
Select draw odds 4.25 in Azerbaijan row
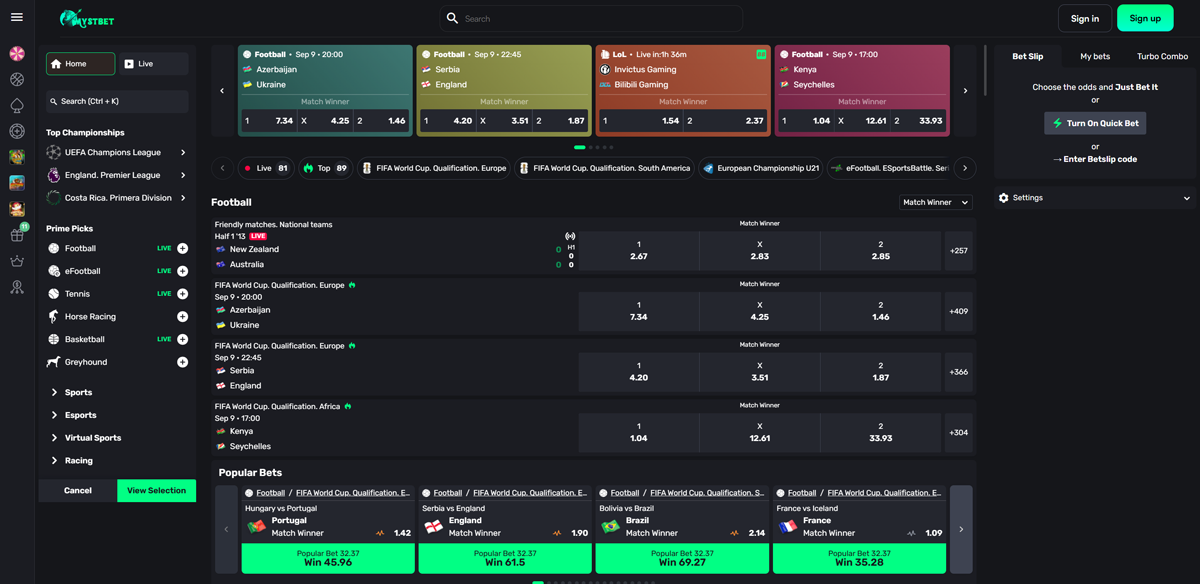click(x=760, y=311)
